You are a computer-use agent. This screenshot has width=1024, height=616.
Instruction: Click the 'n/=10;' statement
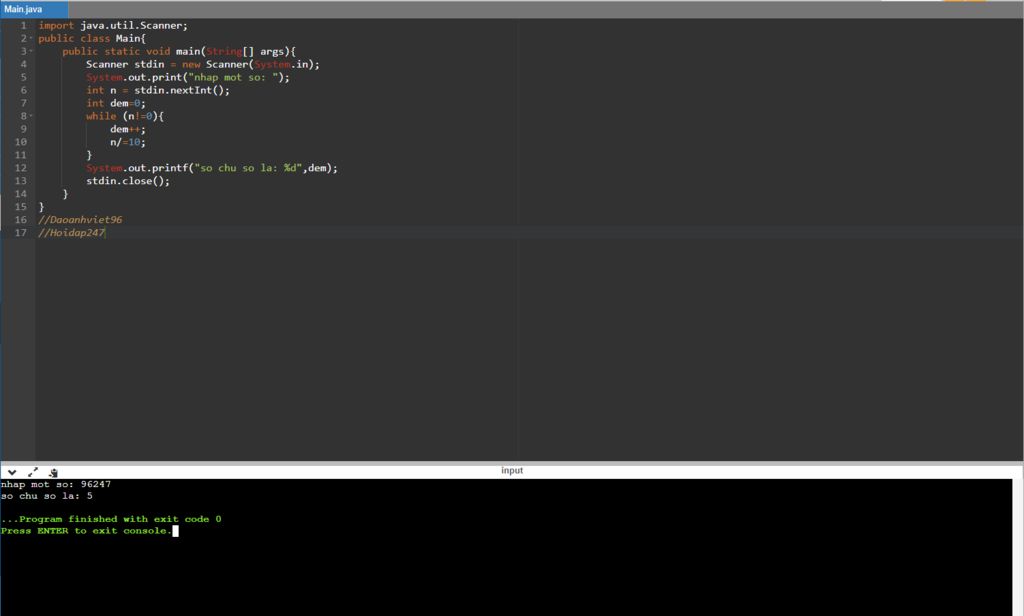click(128, 142)
